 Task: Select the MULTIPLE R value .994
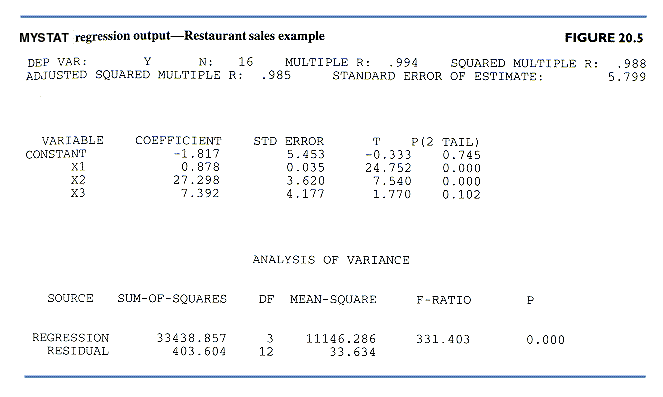pyautogui.click(x=403, y=63)
